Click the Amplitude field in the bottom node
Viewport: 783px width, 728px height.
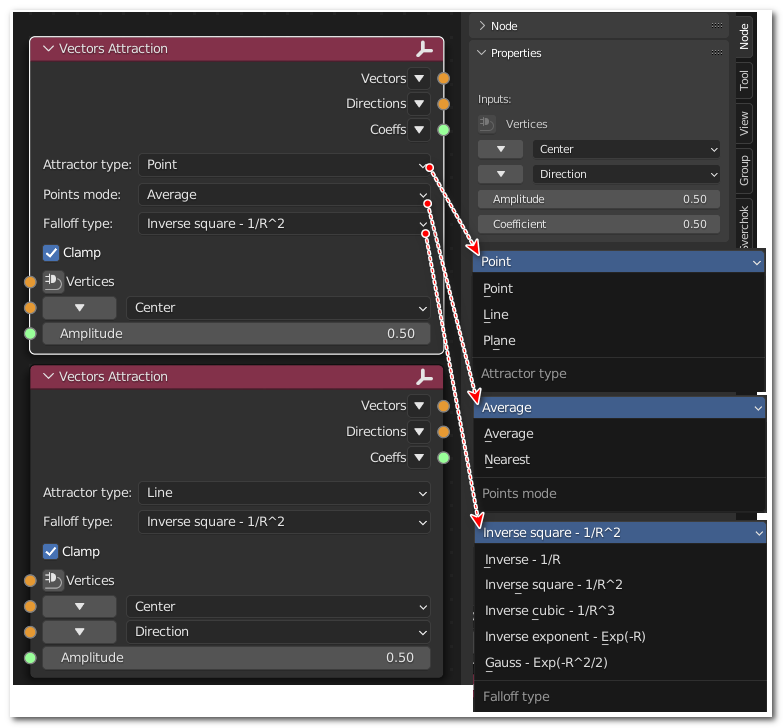coord(236,658)
